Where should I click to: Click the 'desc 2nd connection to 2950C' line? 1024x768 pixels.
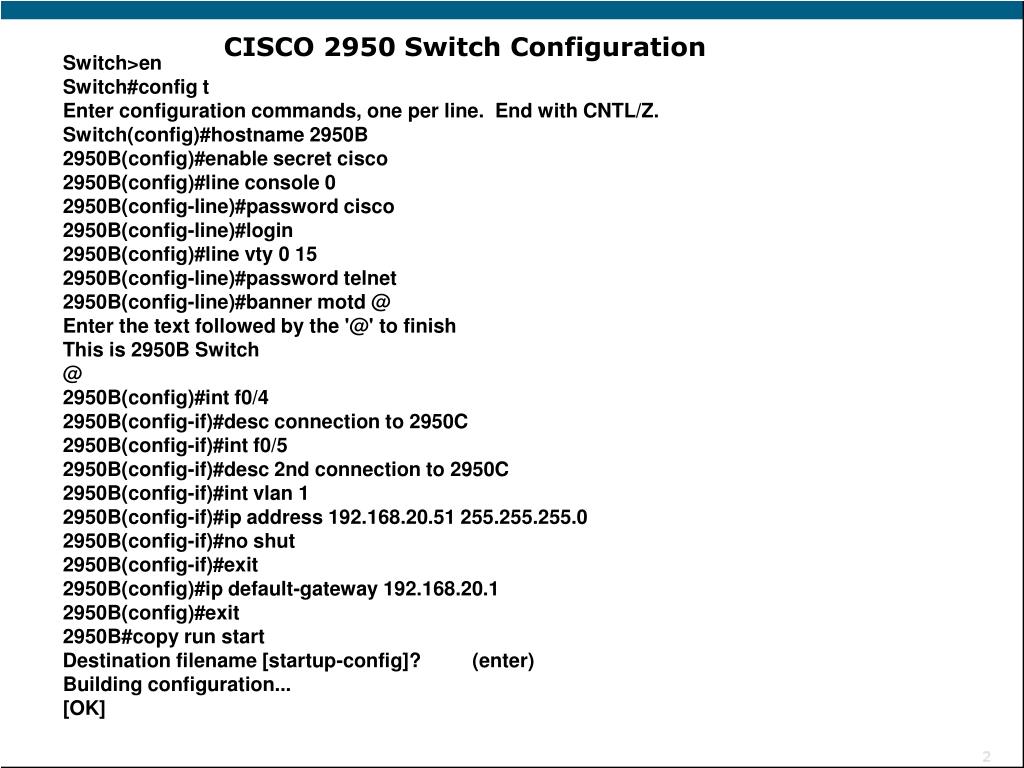point(285,470)
